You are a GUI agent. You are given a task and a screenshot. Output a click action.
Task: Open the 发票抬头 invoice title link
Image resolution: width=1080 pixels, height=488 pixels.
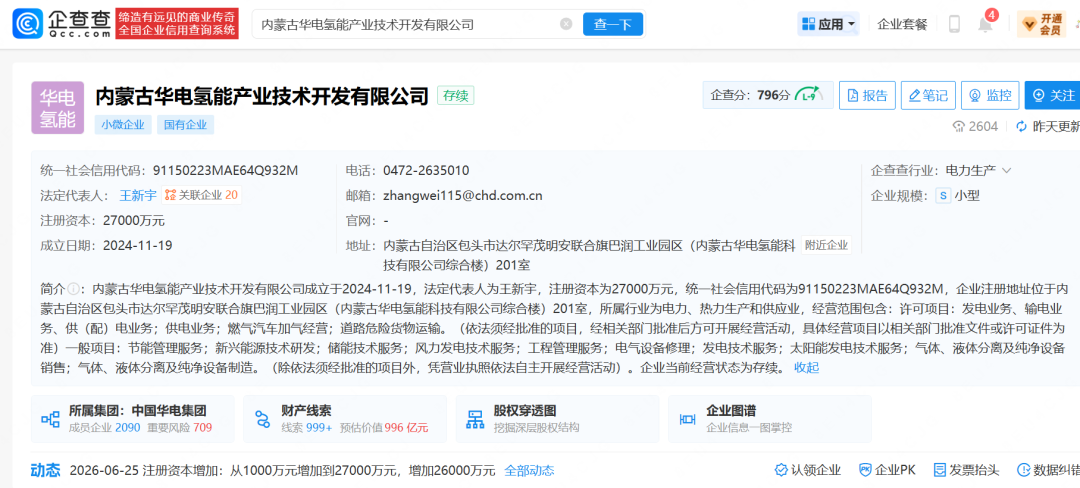click(966, 471)
